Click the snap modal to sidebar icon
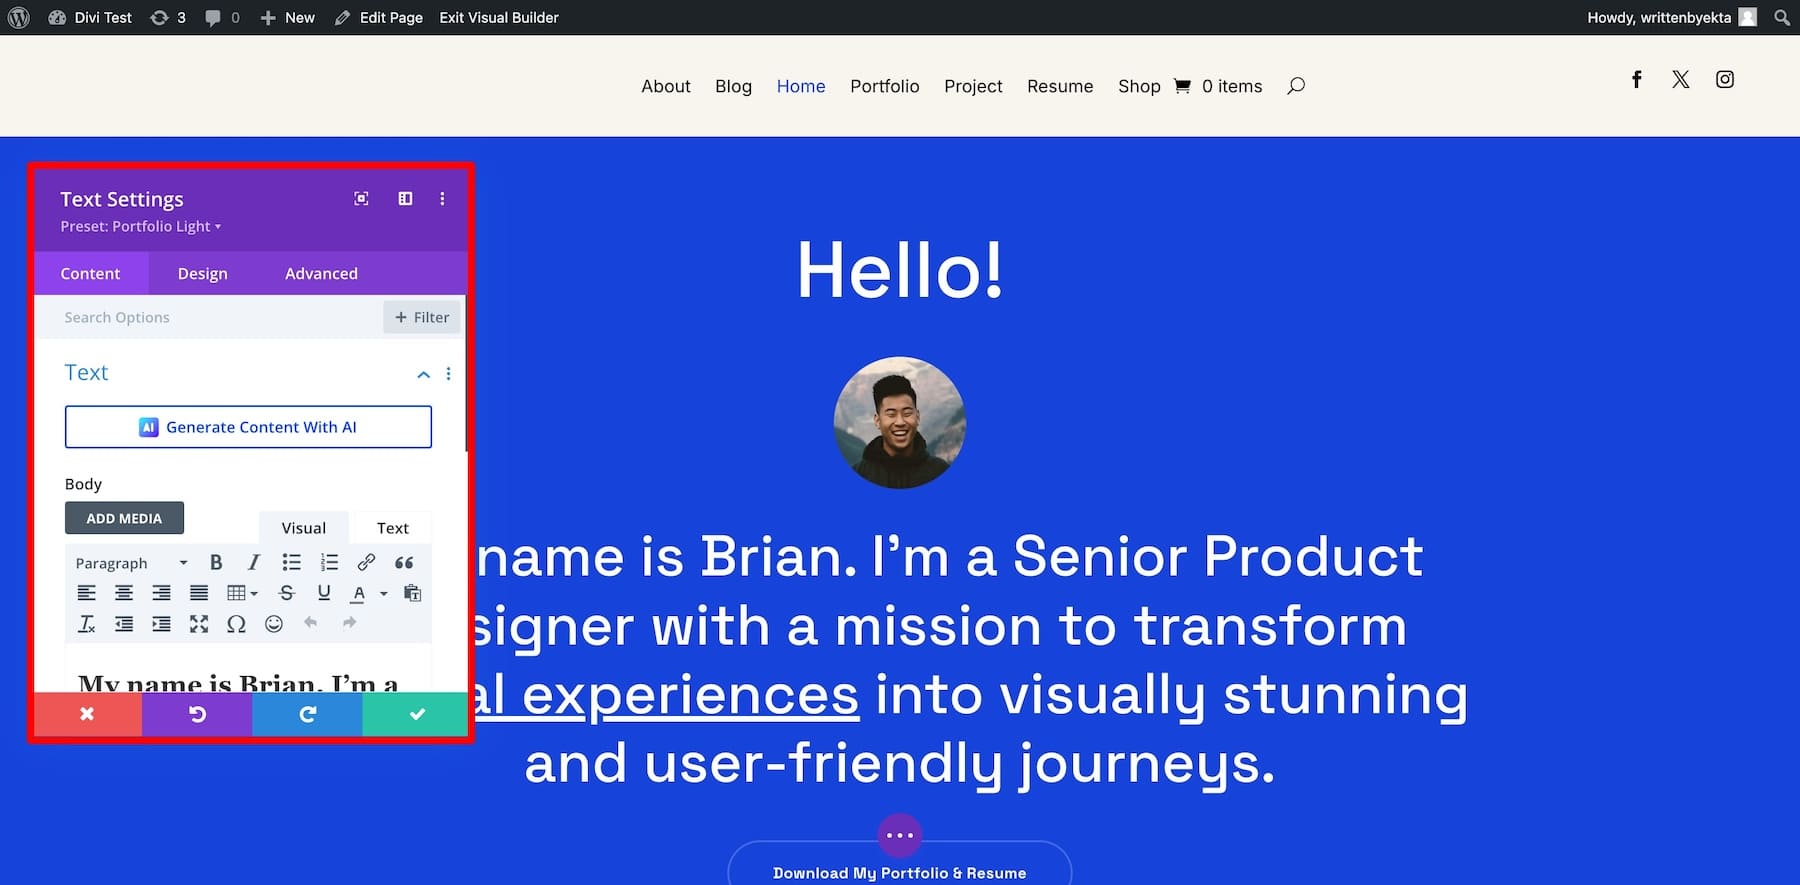This screenshot has height=885, width=1800. pyautogui.click(x=405, y=199)
